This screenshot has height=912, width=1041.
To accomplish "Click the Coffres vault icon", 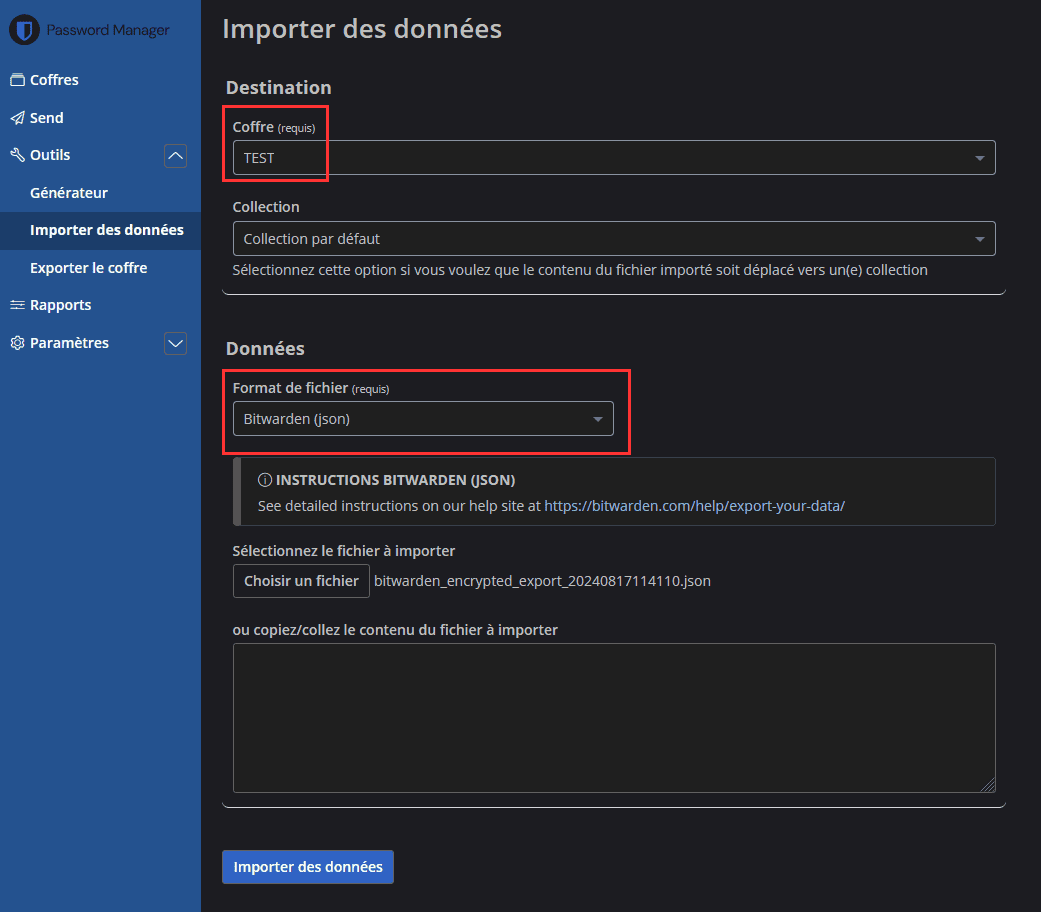I will coord(17,80).
